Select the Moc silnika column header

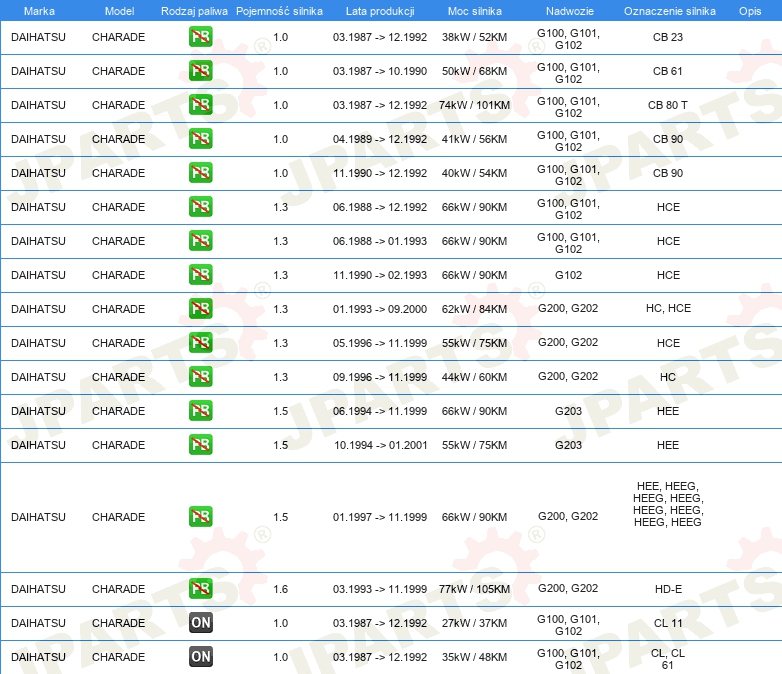475,10
